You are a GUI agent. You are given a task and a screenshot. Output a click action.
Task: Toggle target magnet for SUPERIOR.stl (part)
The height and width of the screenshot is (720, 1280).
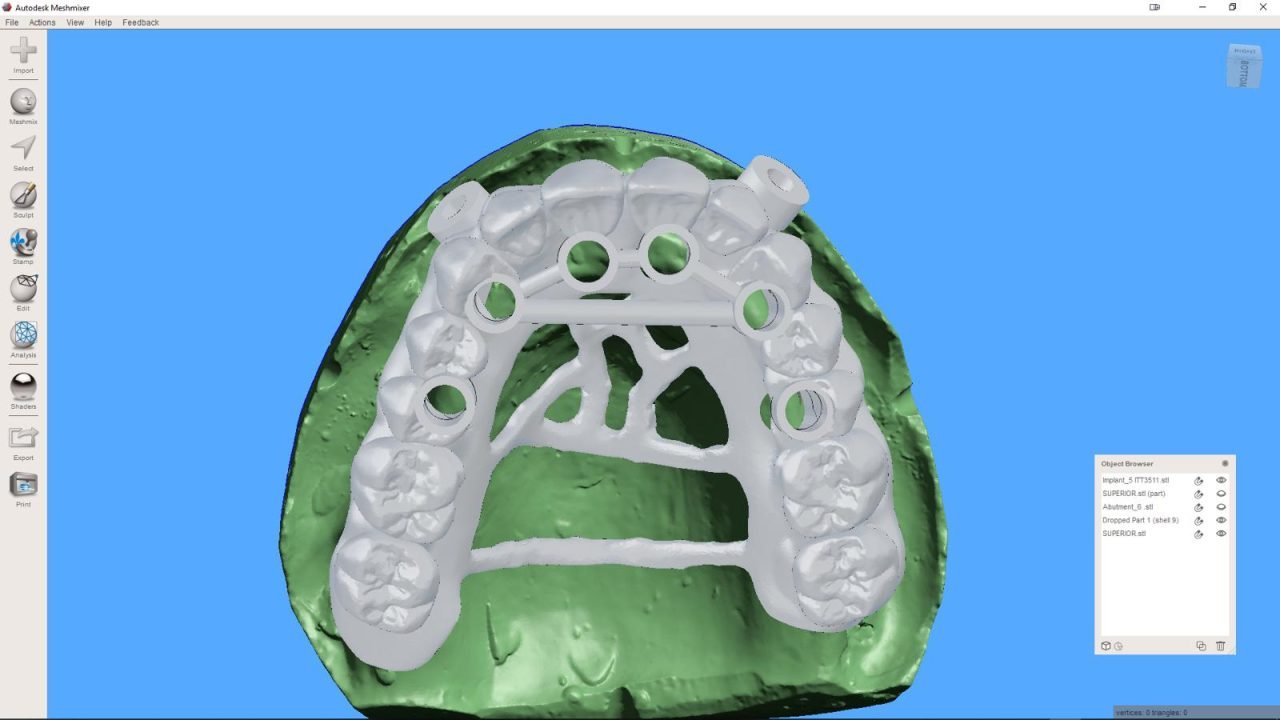(x=1198, y=494)
